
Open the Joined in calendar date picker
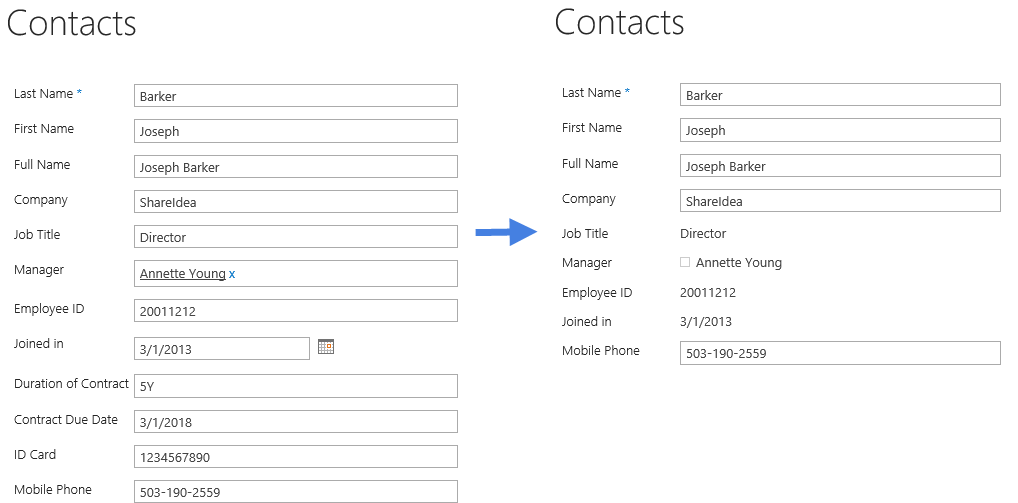(x=325, y=347)
